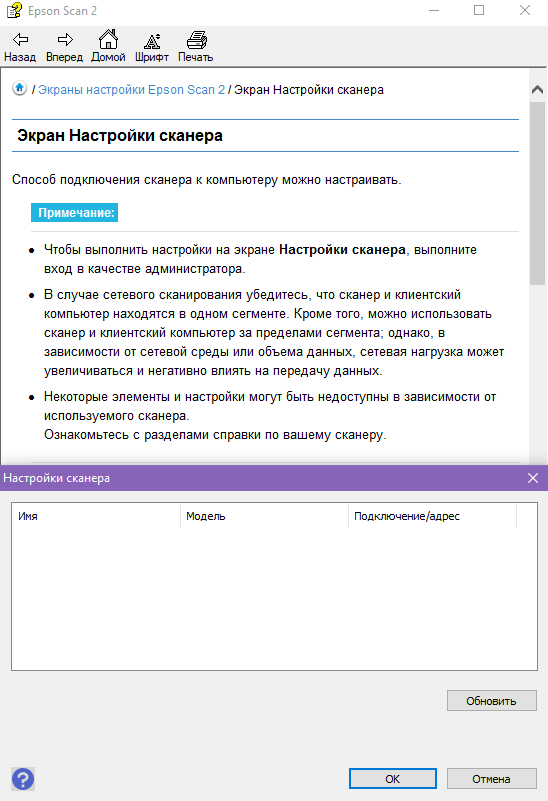Click the scrollbar up arrow
Screen dimensions: 548x801
click(537, 90)
